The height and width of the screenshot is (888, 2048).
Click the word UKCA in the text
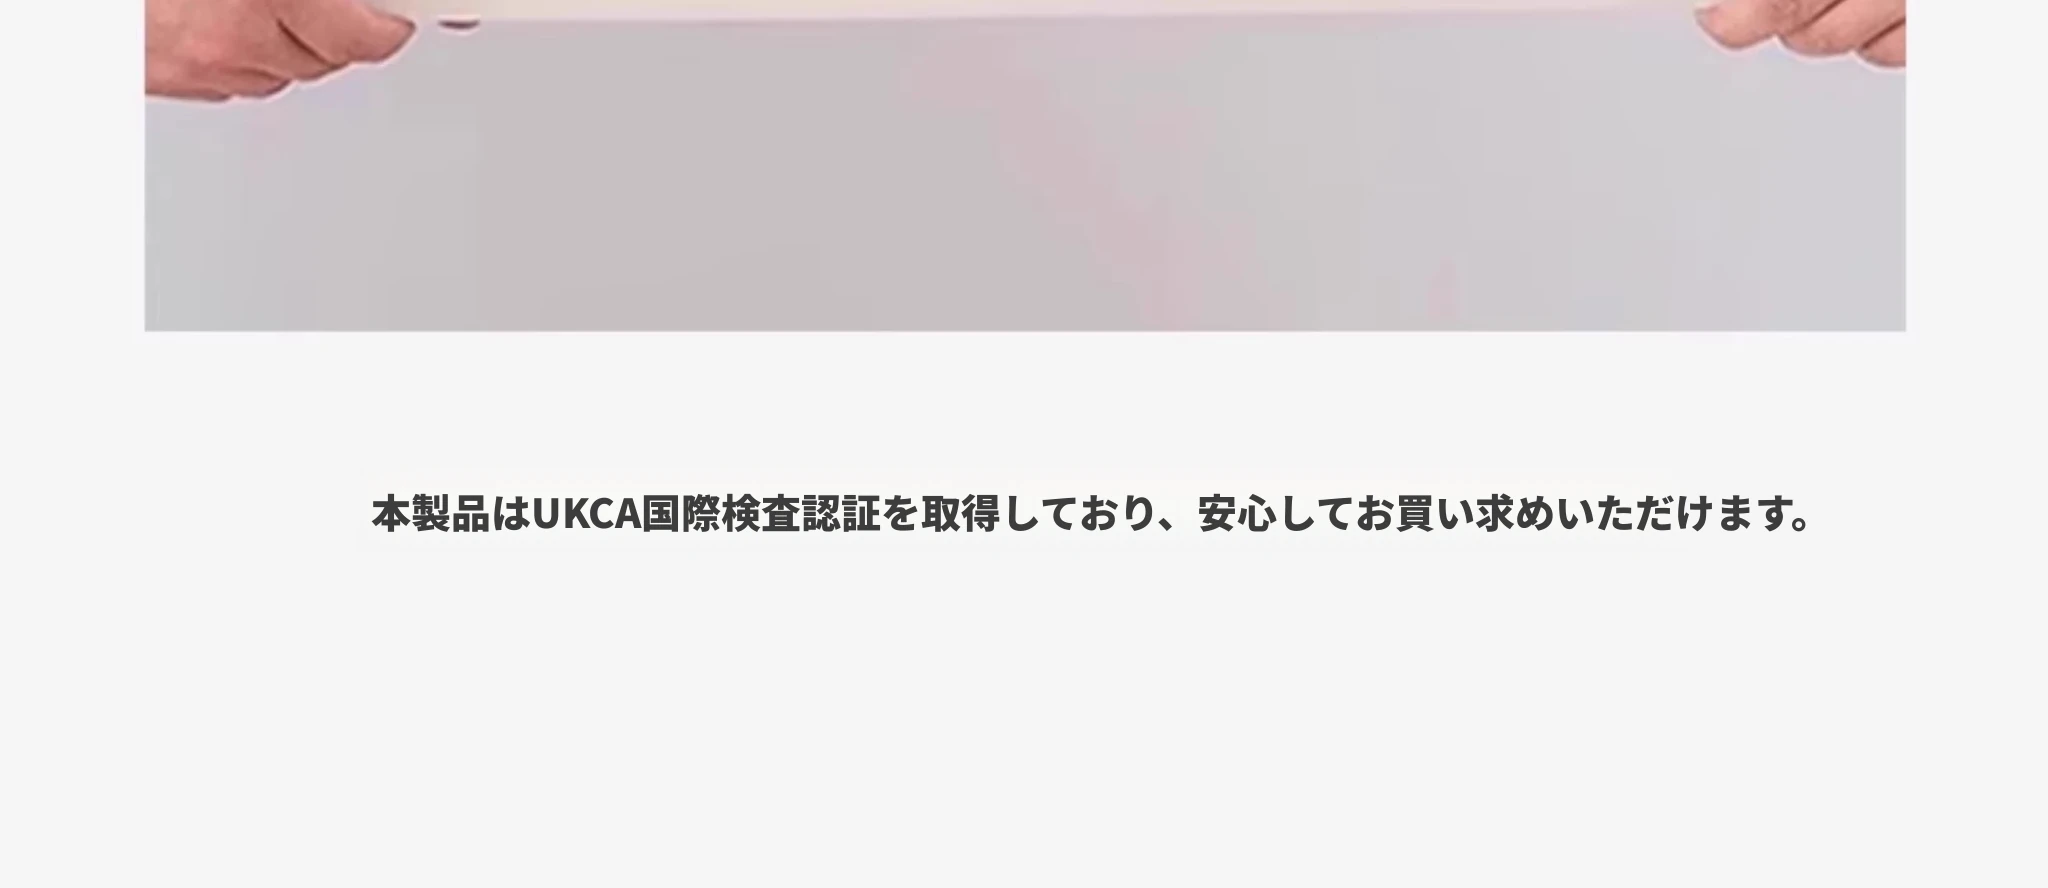pyautogui.click(x=586, y=514)
